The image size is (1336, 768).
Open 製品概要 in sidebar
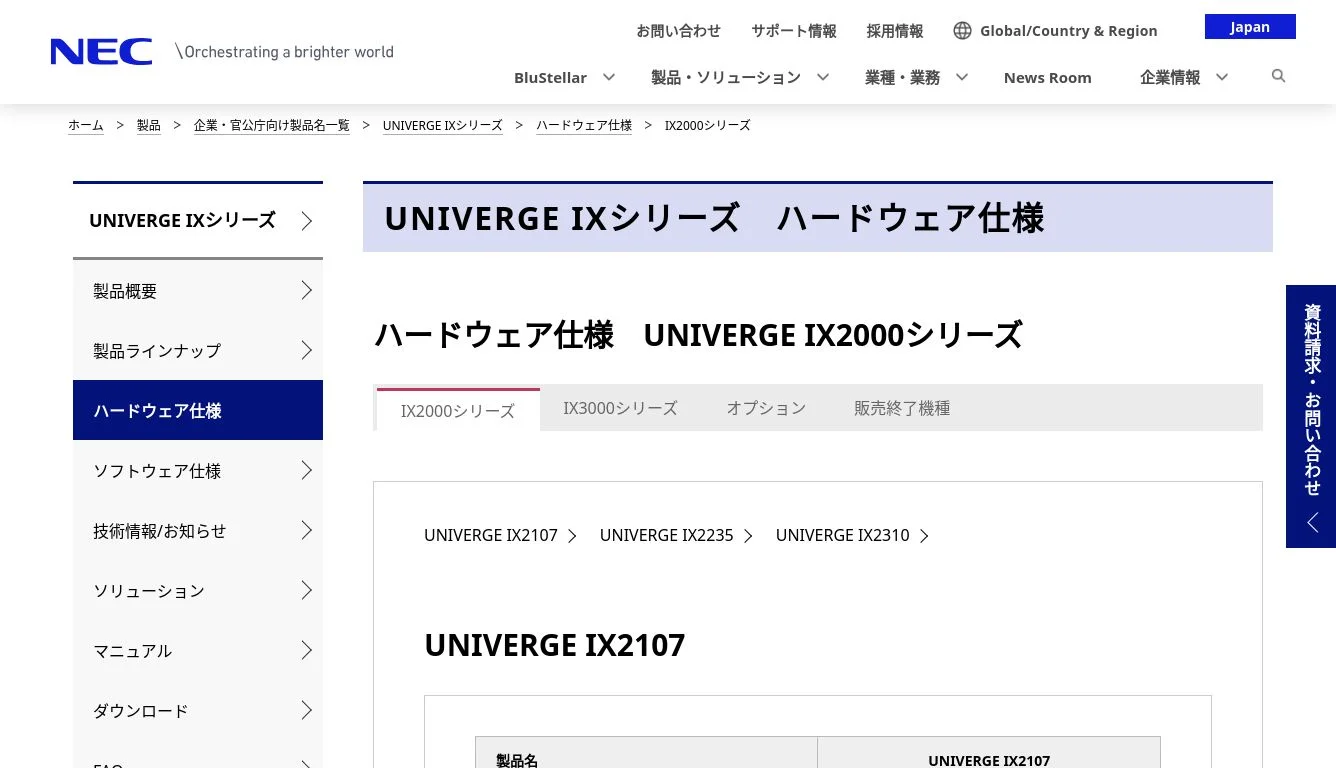[x=198, y=291]
